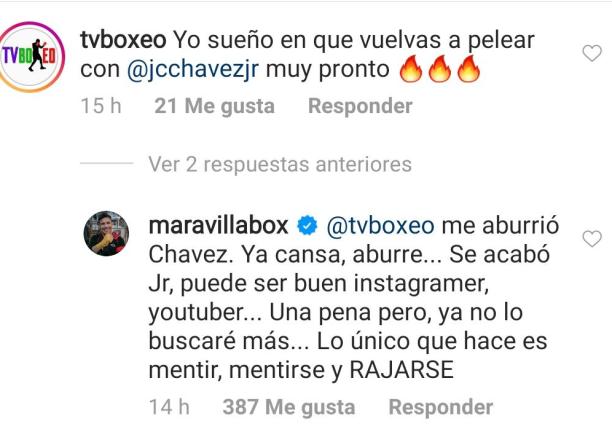View the 387 Me gusta likes list
The height and width of the screenshot is (437, 612).
[289, 407]
